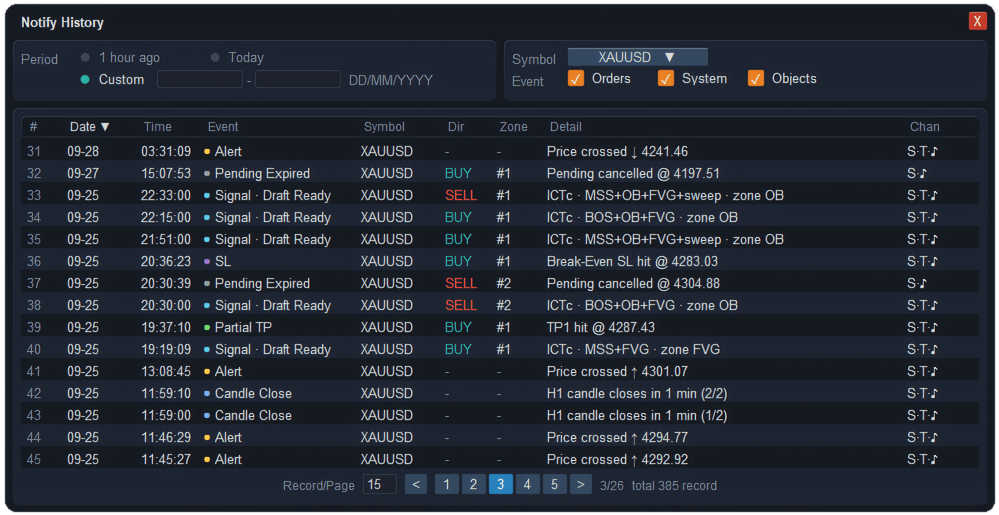Click the blue Candle Close dot row 42
This screenshot has width=999, height=515.
point(207,393)
